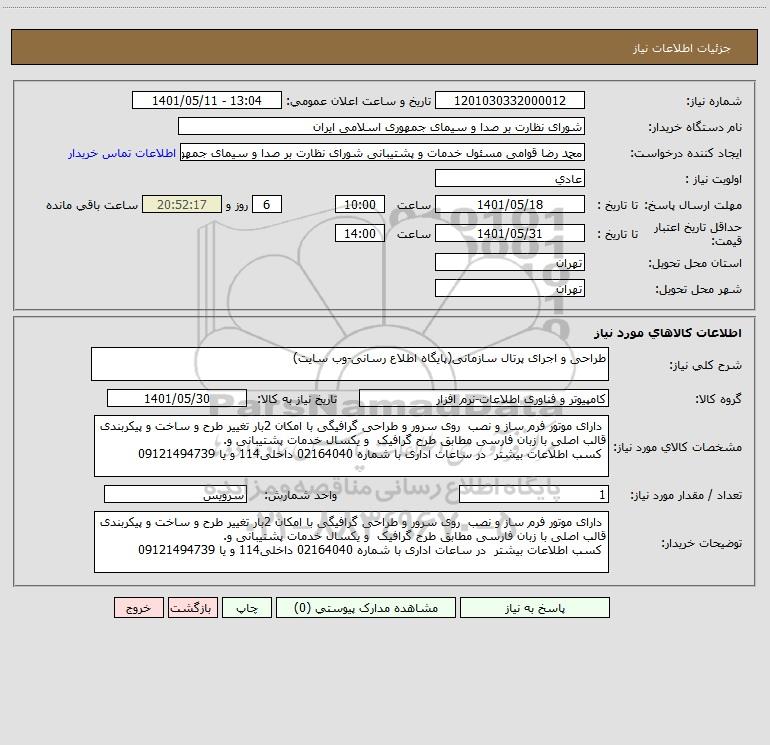Click the بازگشت back button

pyautogui.click(x=192, y=608)
